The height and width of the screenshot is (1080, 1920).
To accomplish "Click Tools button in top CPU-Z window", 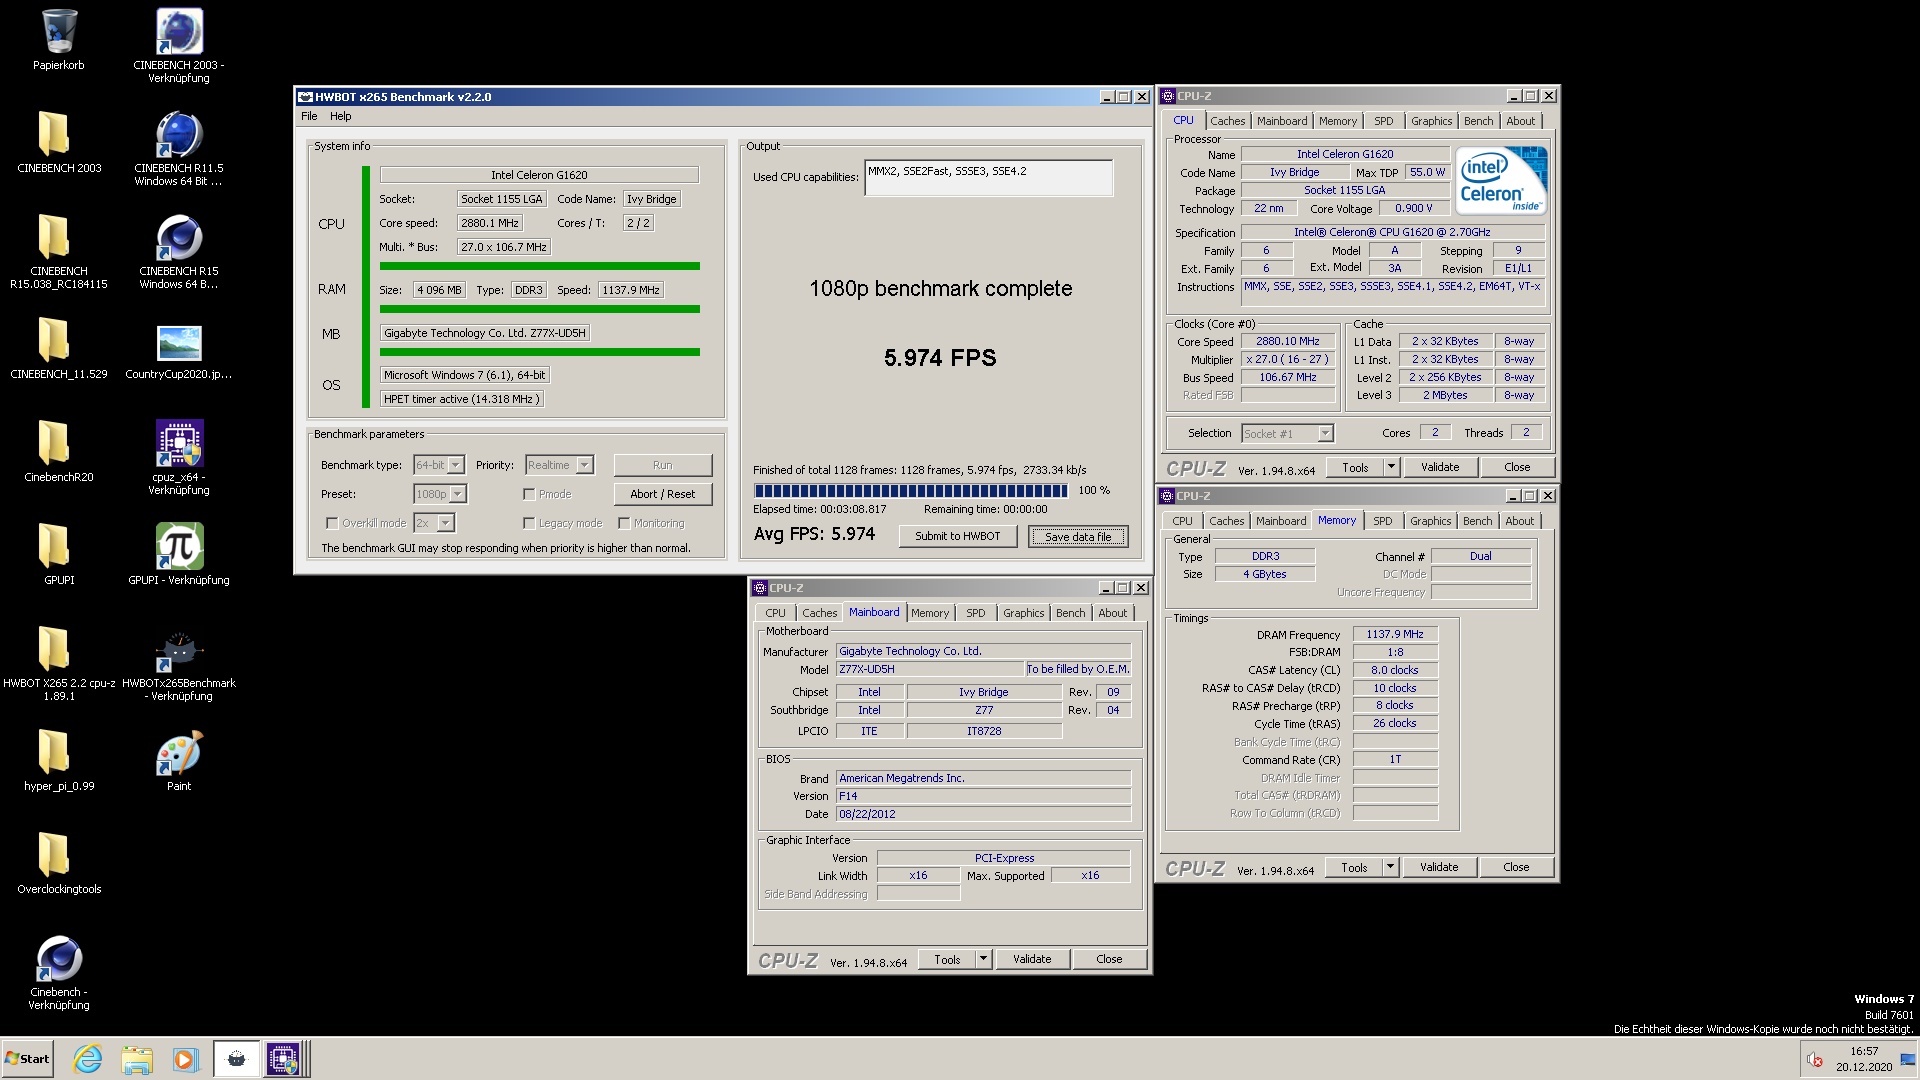I will click(x=1355, y=467).
